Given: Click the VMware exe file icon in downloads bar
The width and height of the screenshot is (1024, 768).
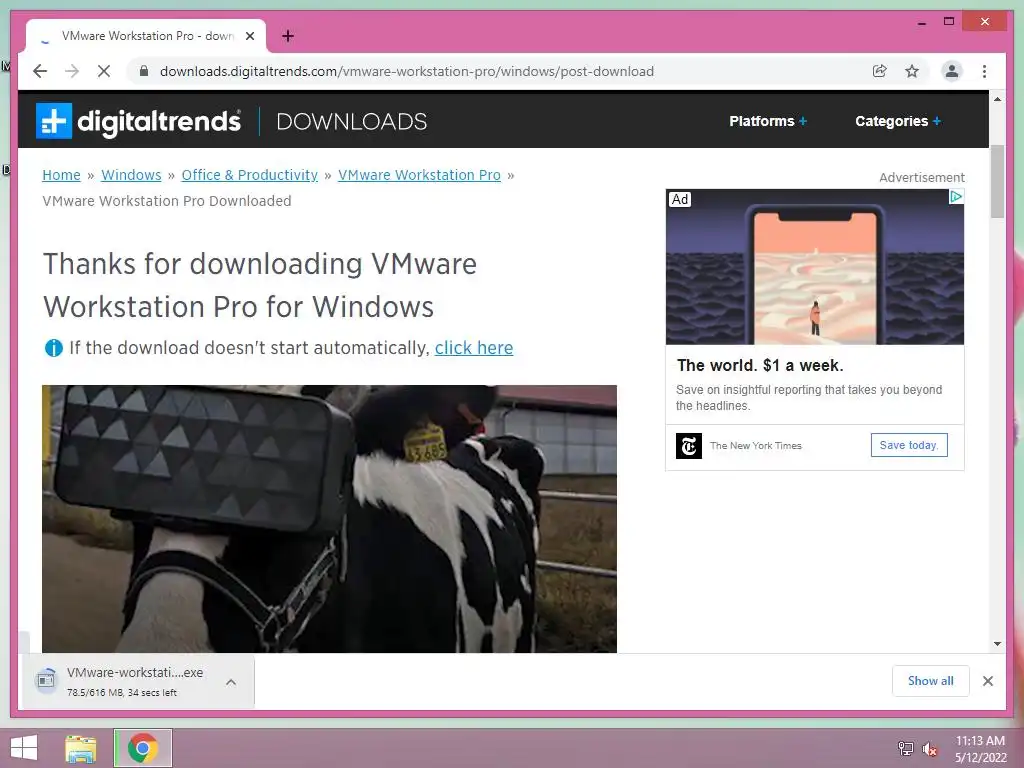Looking at the screenshot, I should point(46,680).
